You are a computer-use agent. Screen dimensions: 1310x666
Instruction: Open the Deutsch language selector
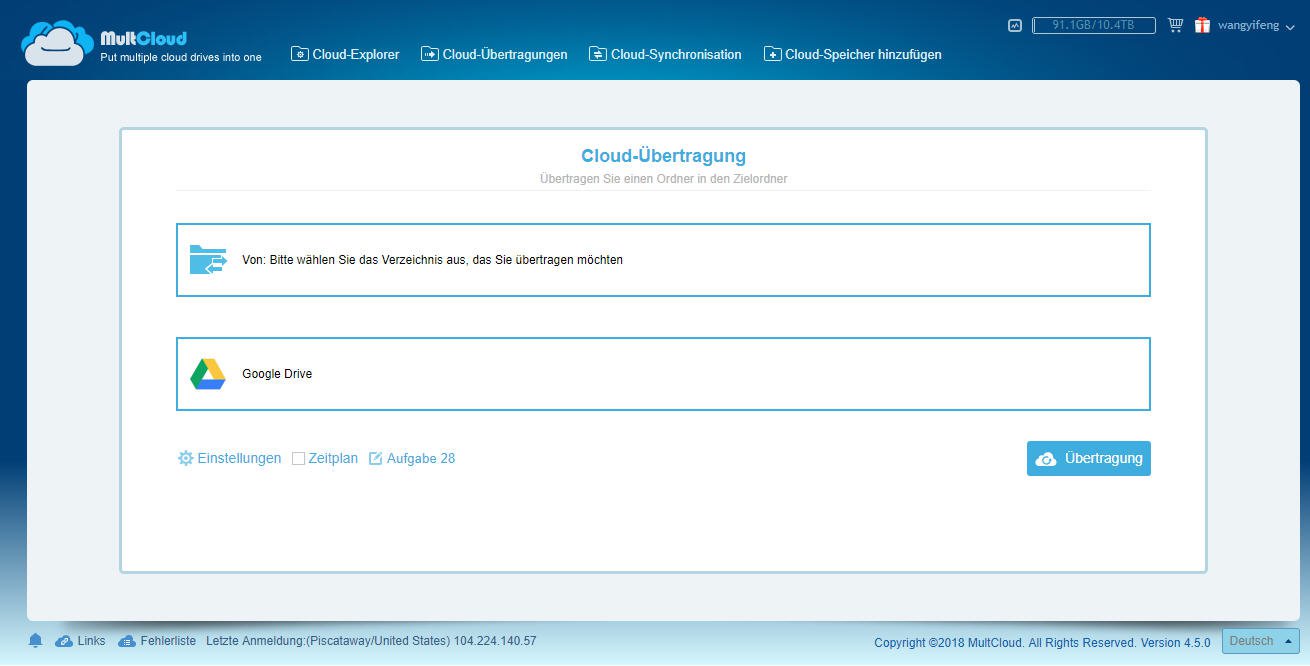[1260, 641]
